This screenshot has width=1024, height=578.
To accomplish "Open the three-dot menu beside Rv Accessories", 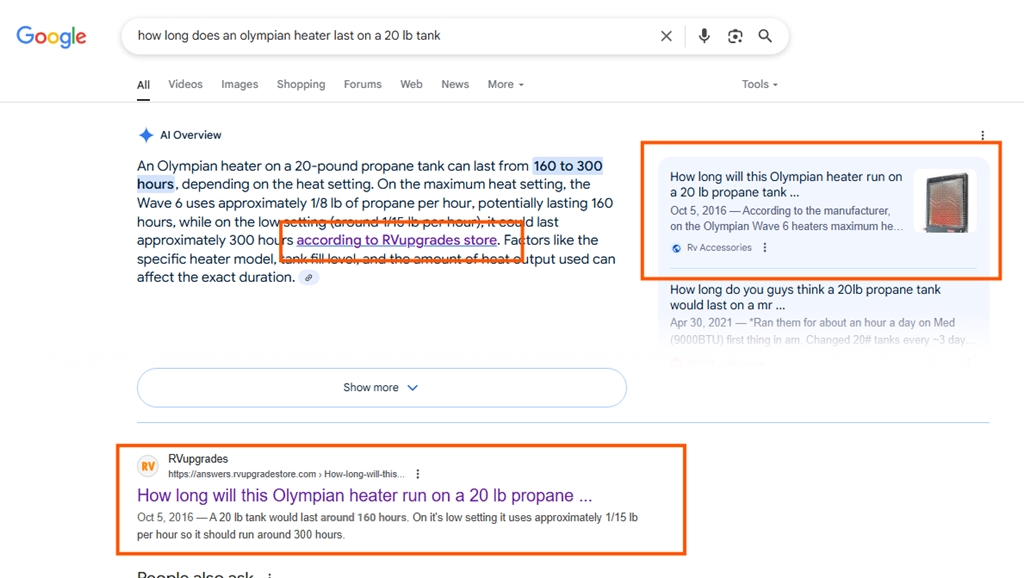I will tap(765, 248).
